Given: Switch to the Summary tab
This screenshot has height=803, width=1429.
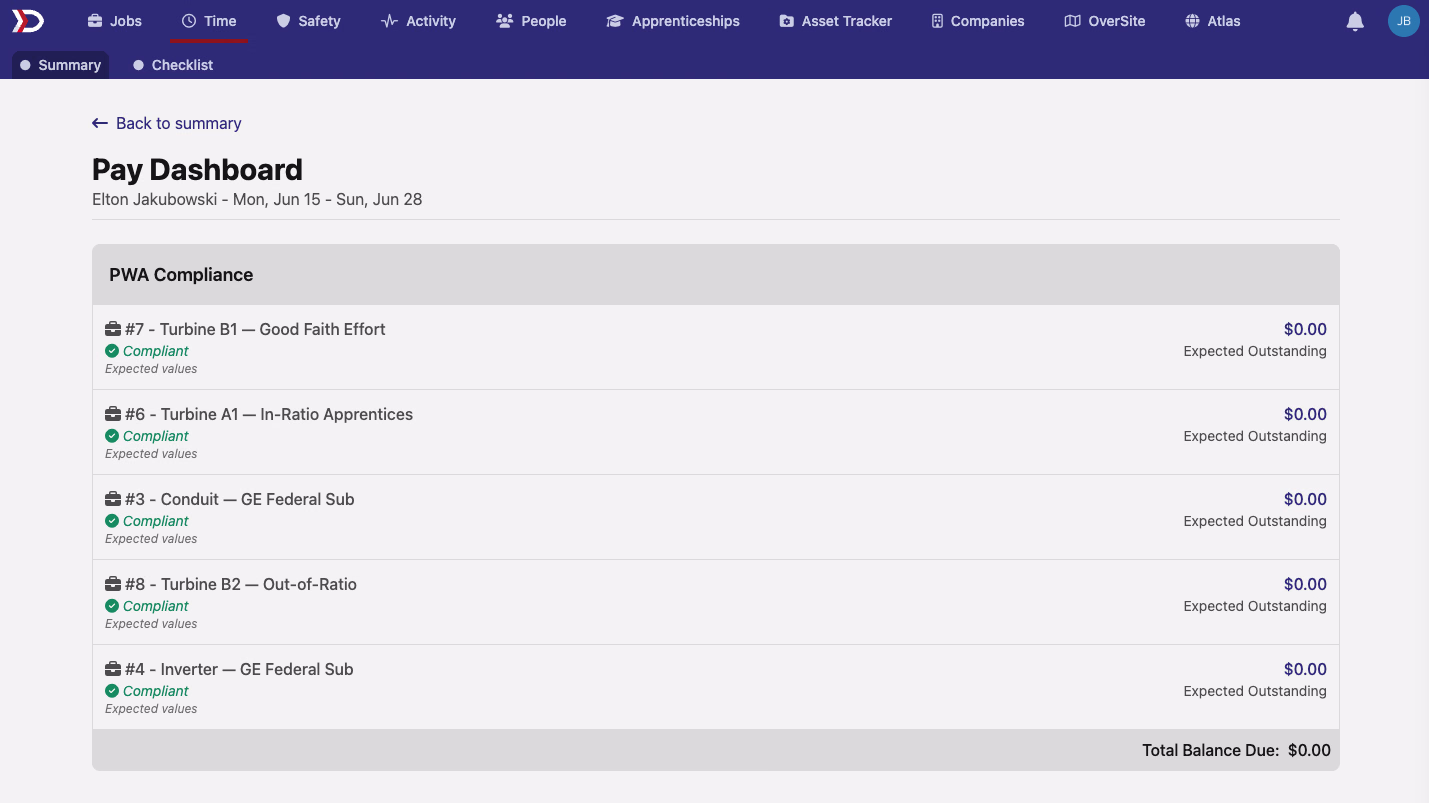Looking at the screenshot, I should 60,65.
